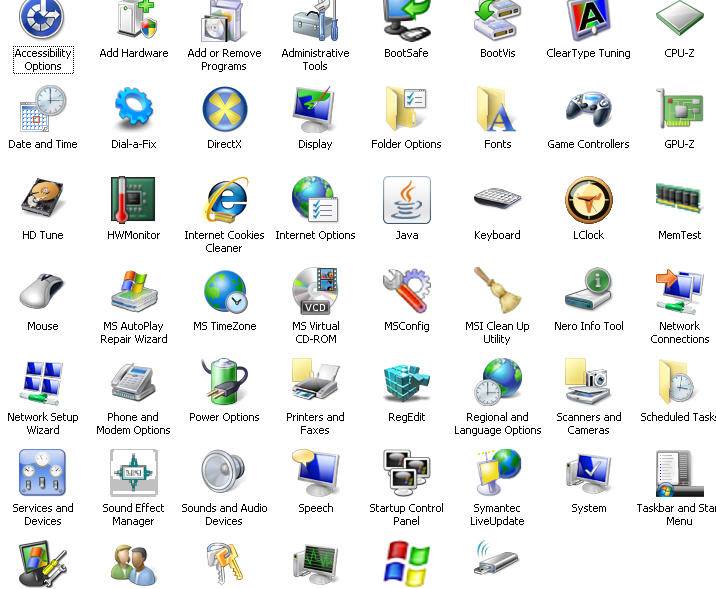Select the CPU-Z chip icon
Image resolution: width=716 pixels, height=589 pixels.
[x=679, y=18]
